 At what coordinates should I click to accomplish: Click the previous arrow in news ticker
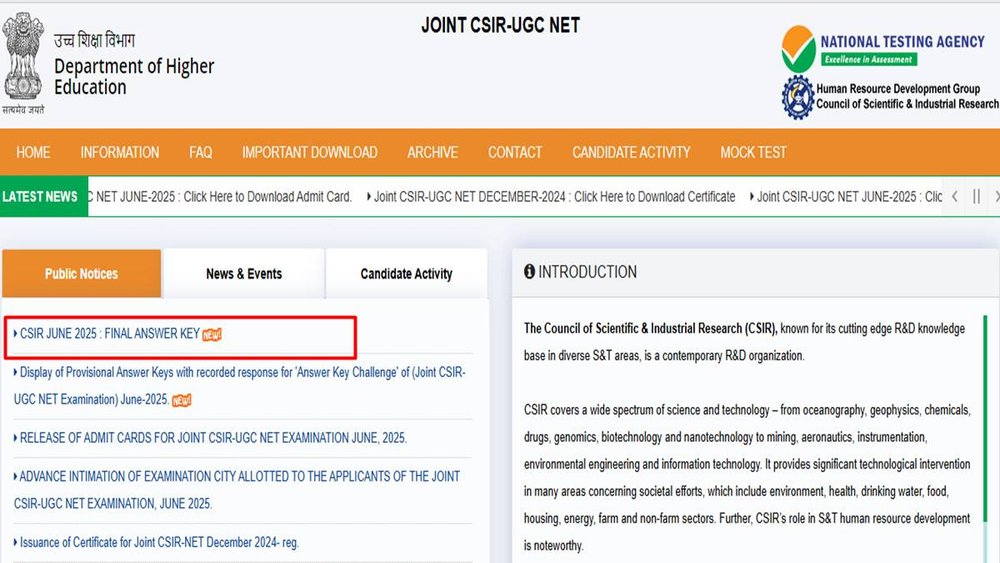click(x=955, y=197)
